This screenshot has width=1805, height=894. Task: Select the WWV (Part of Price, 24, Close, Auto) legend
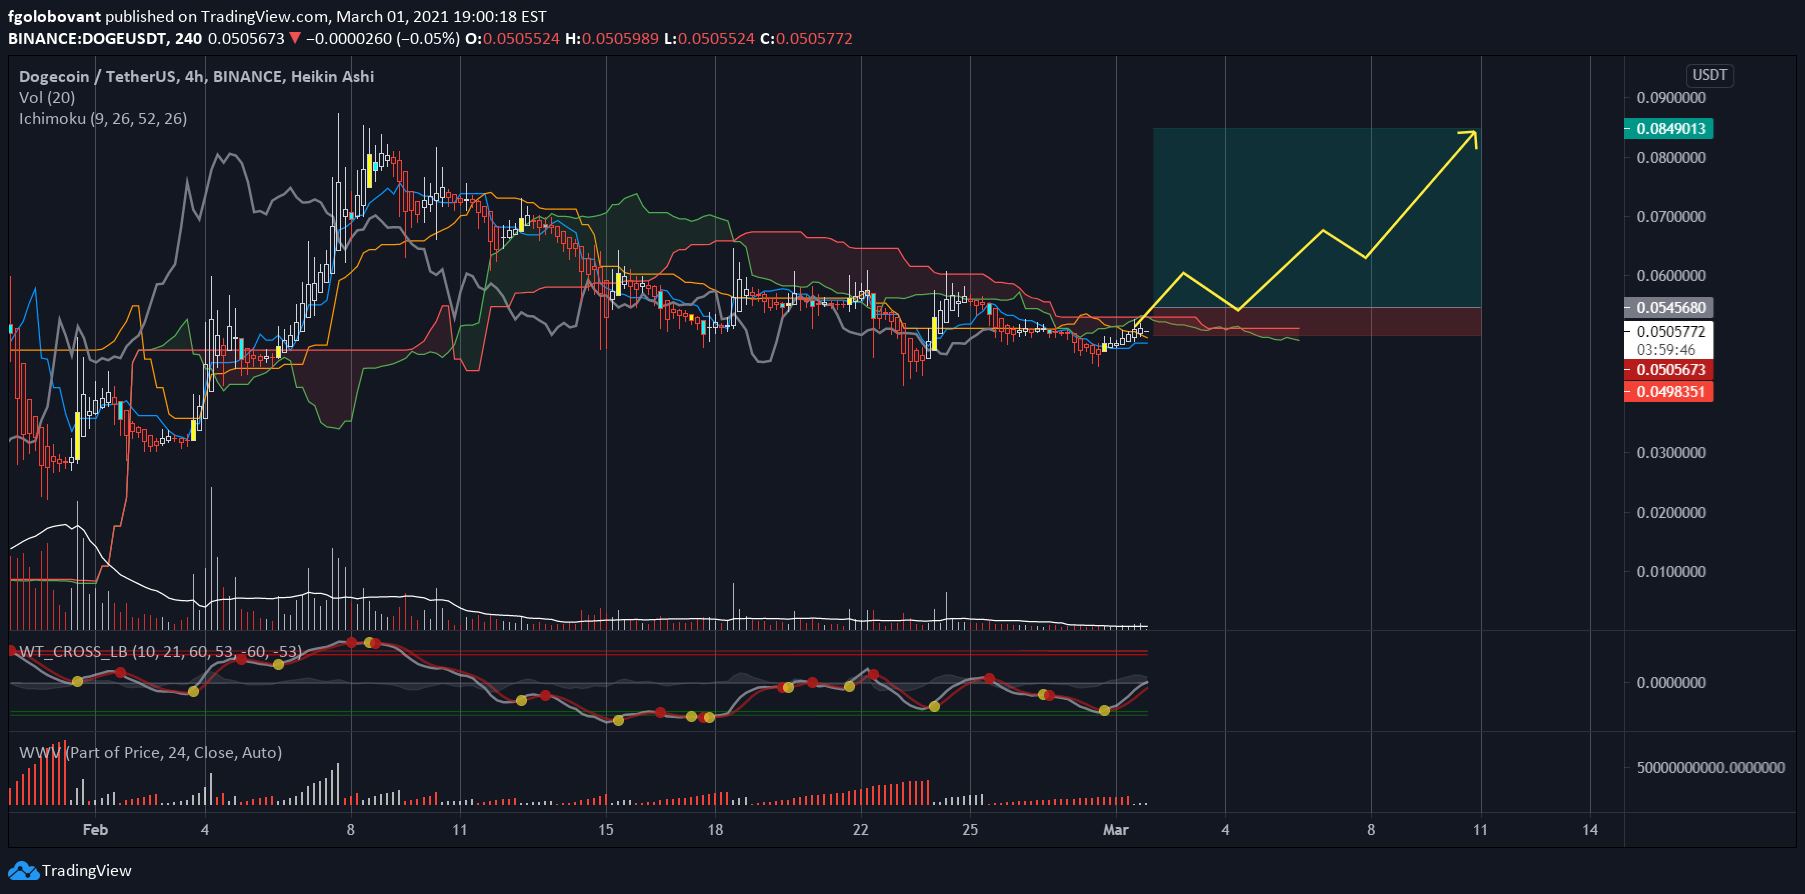pyautogui.click(x=150, y=752)
